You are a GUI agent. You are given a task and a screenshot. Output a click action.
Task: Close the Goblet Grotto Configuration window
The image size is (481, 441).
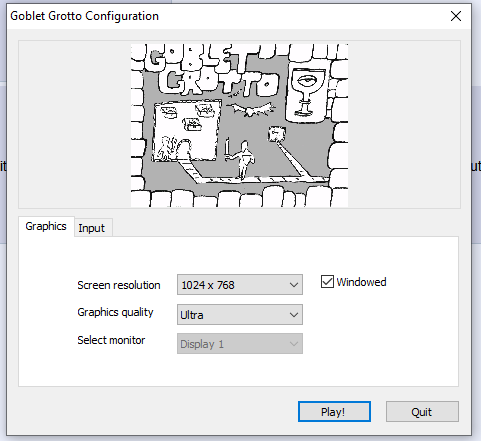[x=456, y=16]
